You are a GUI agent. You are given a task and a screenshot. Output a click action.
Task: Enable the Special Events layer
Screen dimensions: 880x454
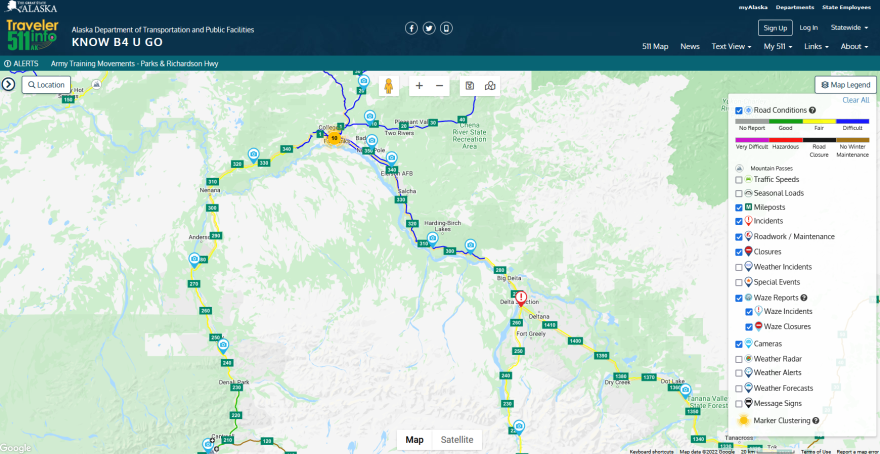739,282
